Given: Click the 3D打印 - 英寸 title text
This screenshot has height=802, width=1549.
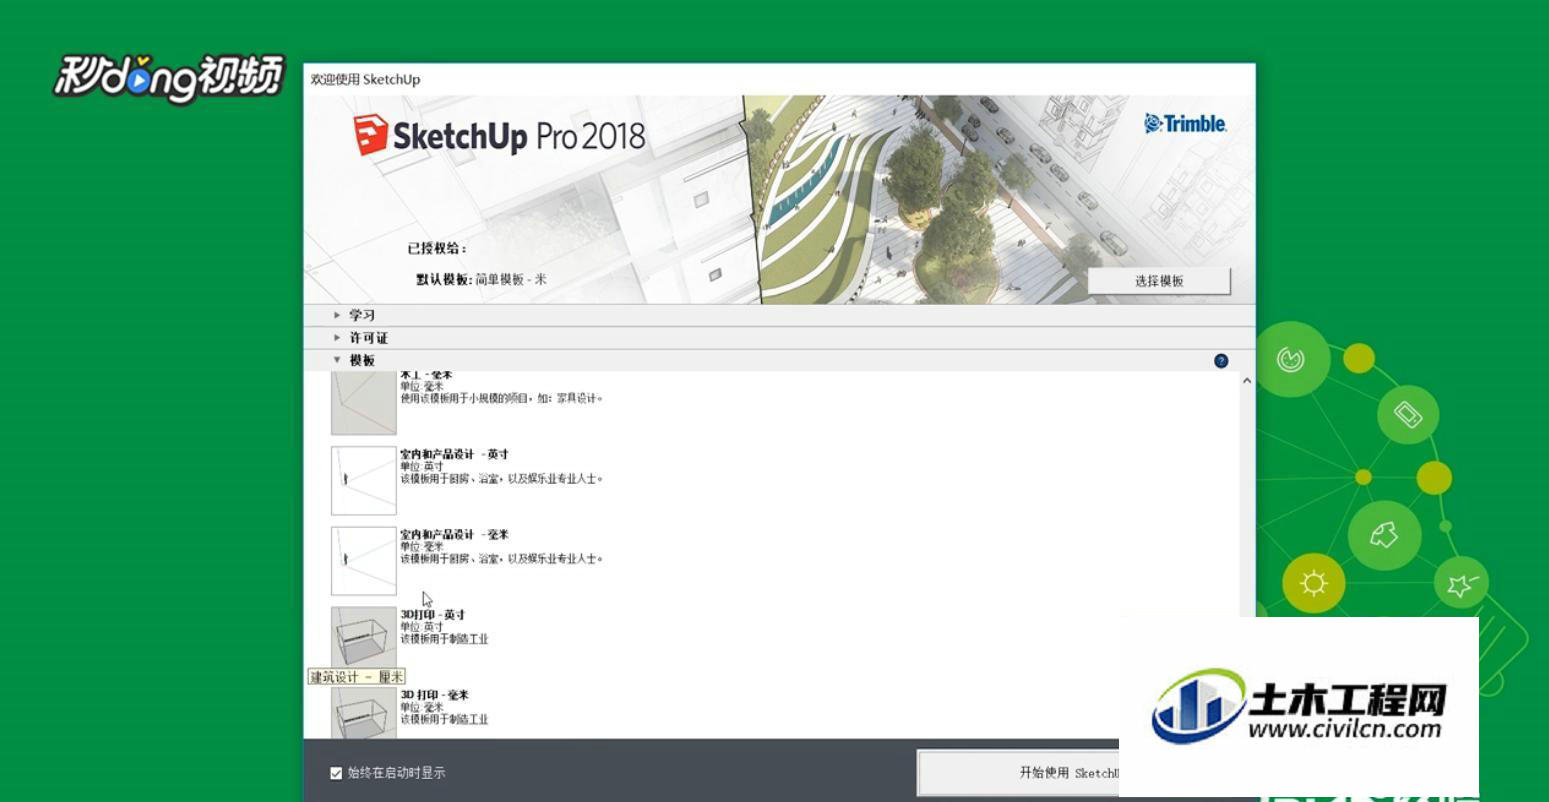Looking at the screenshot, I should click(x=432, y=615).
